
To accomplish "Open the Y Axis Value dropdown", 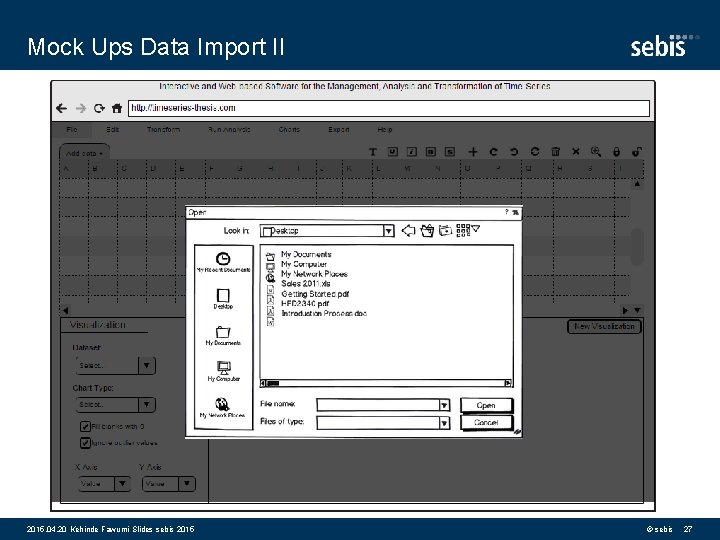I will (169, 484).
